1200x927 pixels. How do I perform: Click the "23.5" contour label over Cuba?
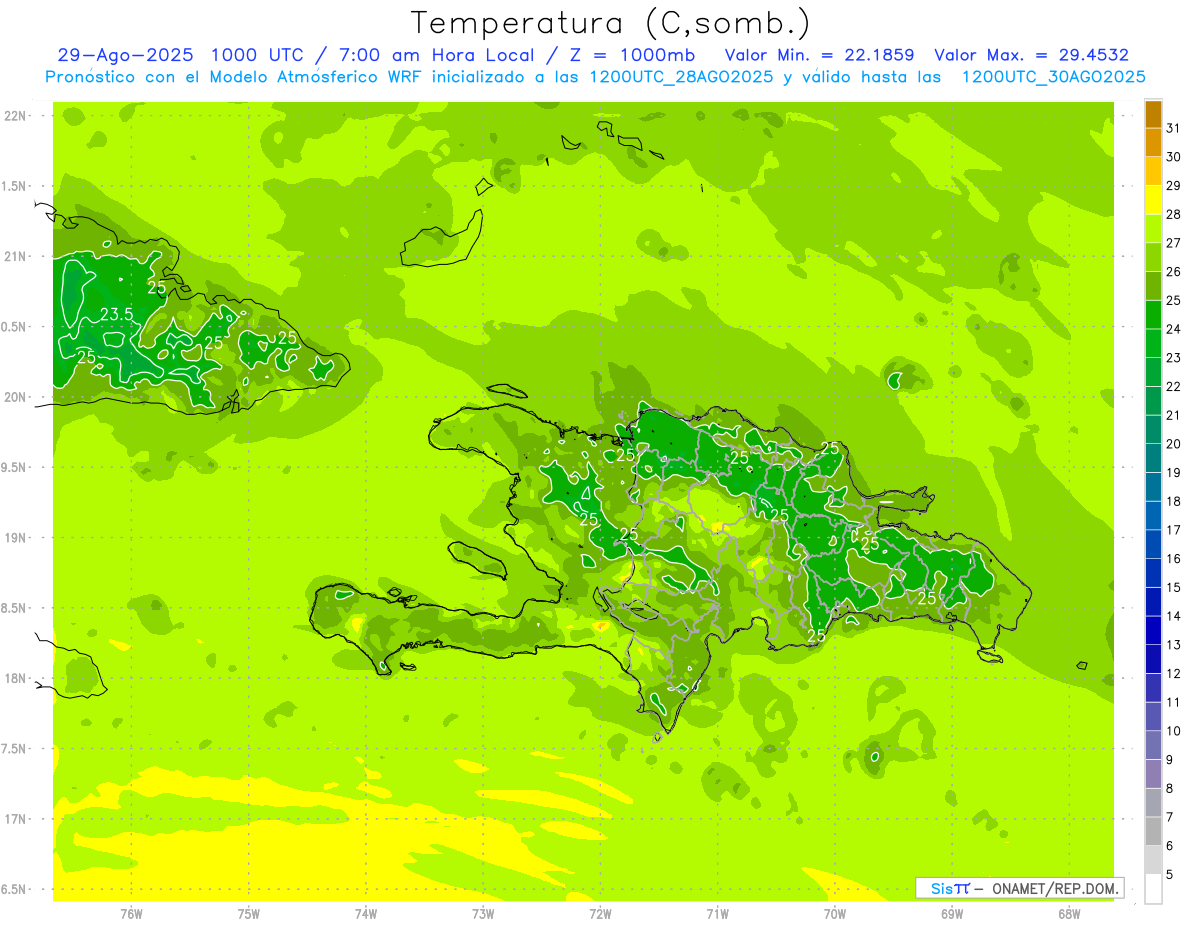pos(117,315)
